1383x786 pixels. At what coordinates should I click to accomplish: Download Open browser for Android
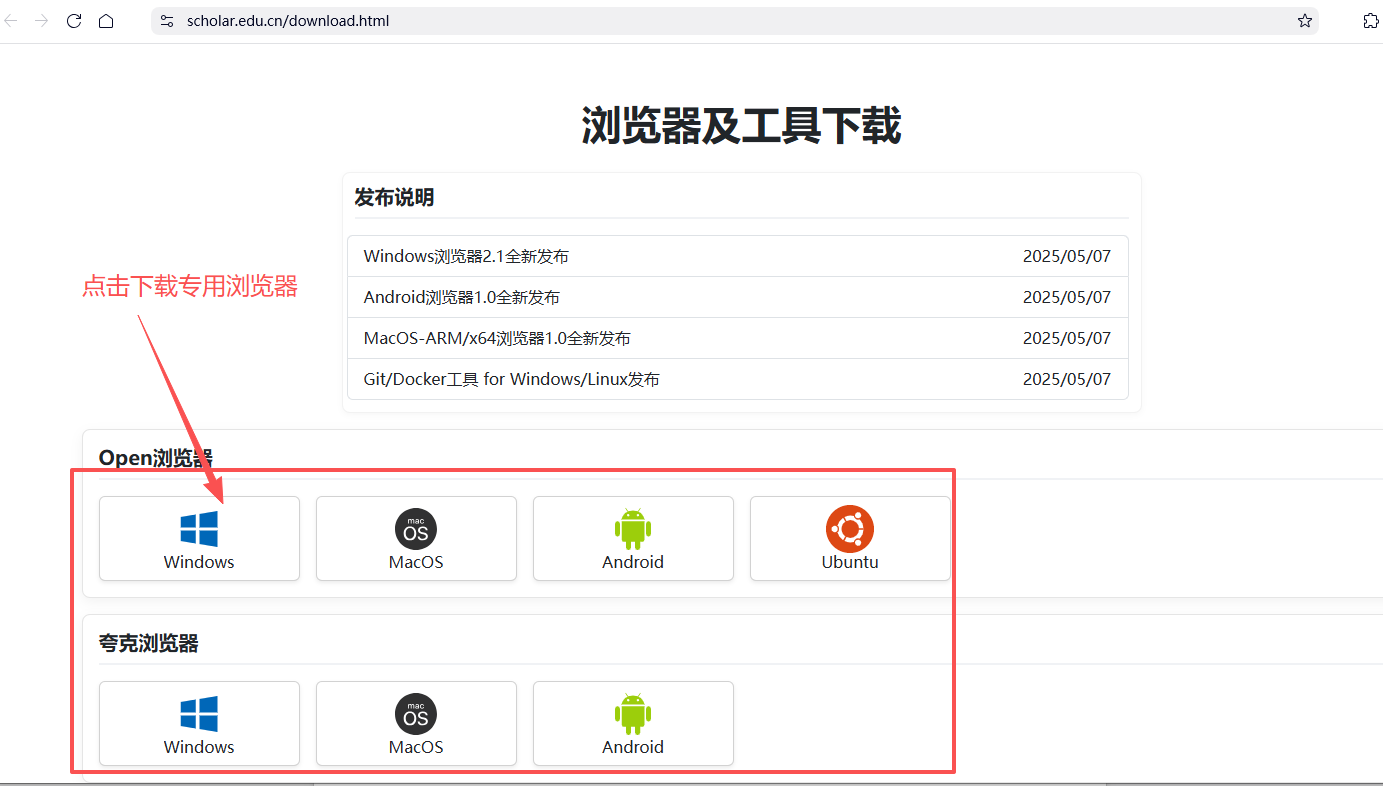click(633, 538)
